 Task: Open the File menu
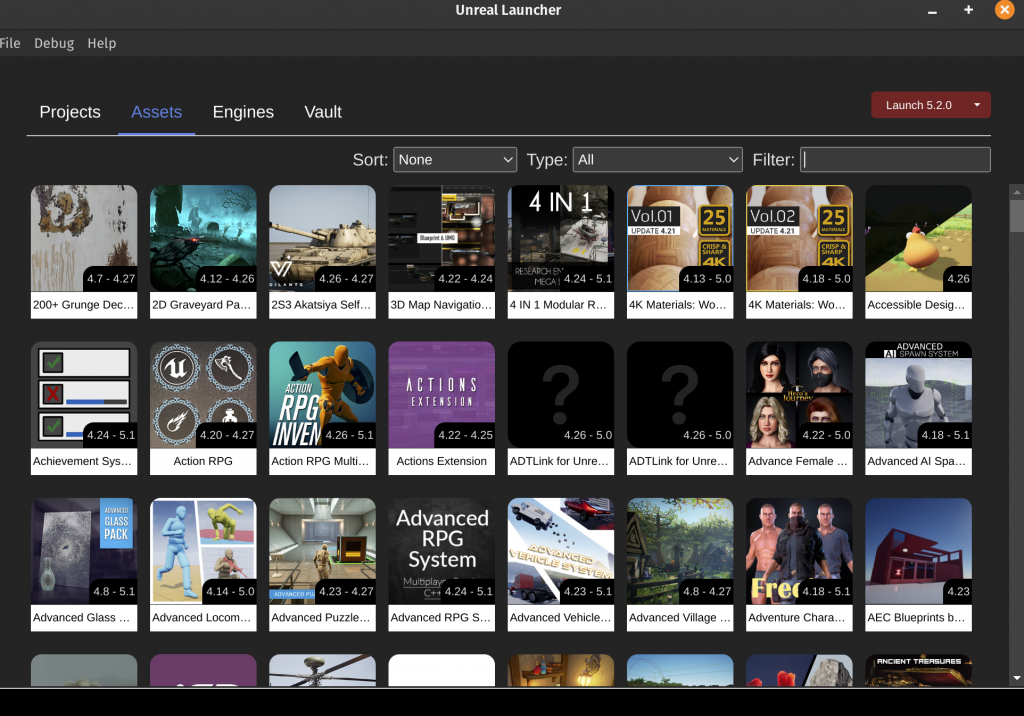[x=10, y=43]
